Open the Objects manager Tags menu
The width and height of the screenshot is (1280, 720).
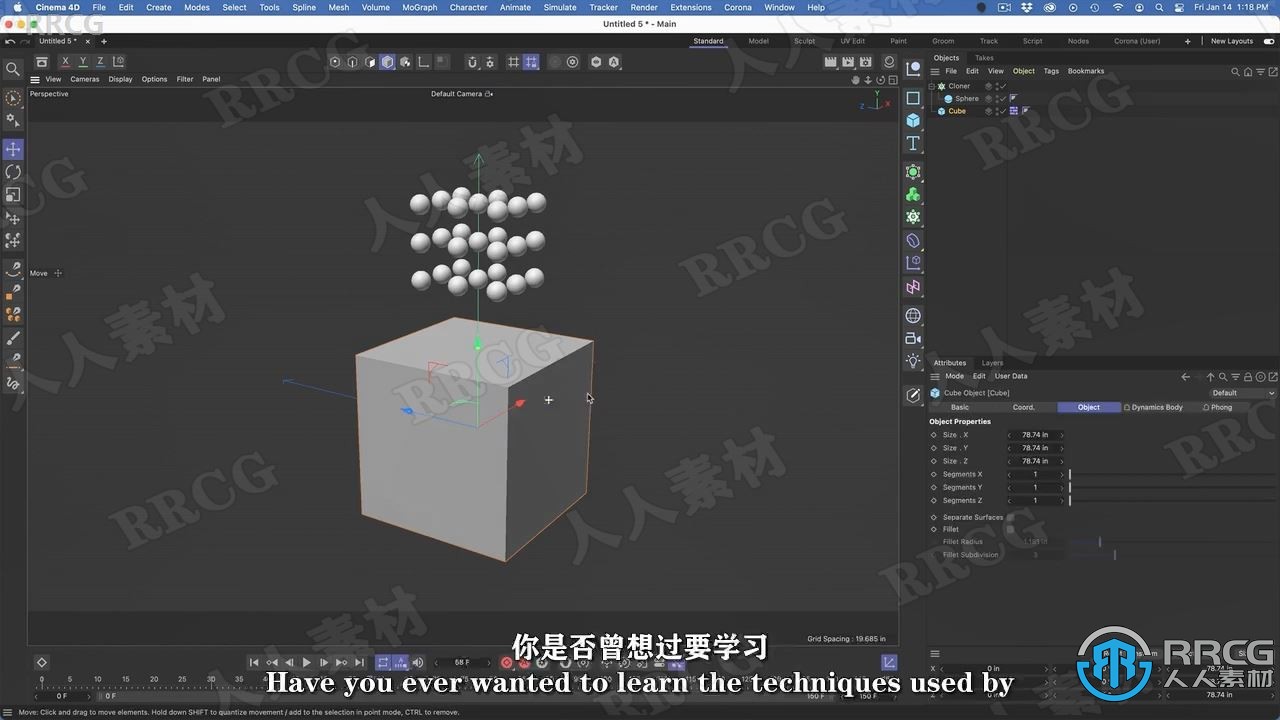point(1051,71)
